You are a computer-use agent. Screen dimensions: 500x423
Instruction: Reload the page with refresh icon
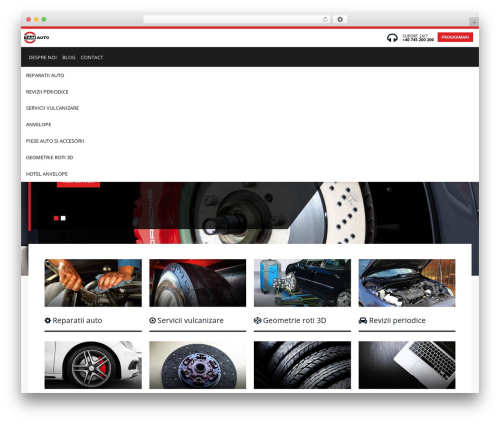click(x=325, y=19)
